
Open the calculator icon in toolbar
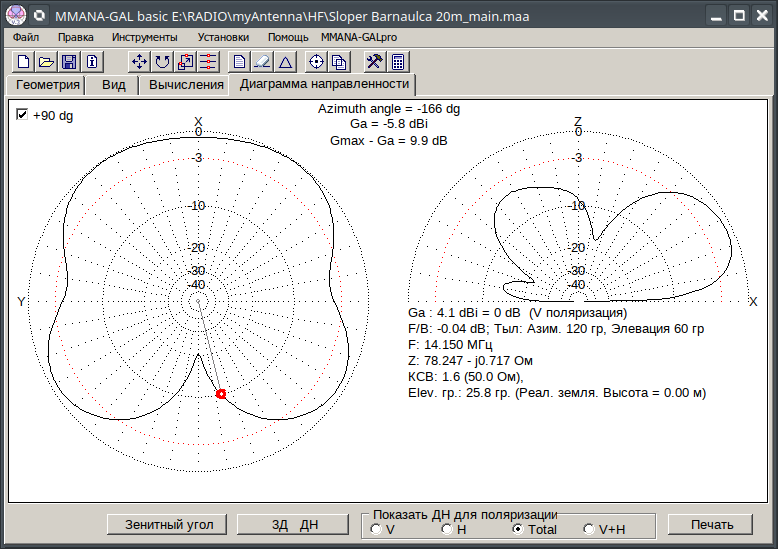coord(397,61)
